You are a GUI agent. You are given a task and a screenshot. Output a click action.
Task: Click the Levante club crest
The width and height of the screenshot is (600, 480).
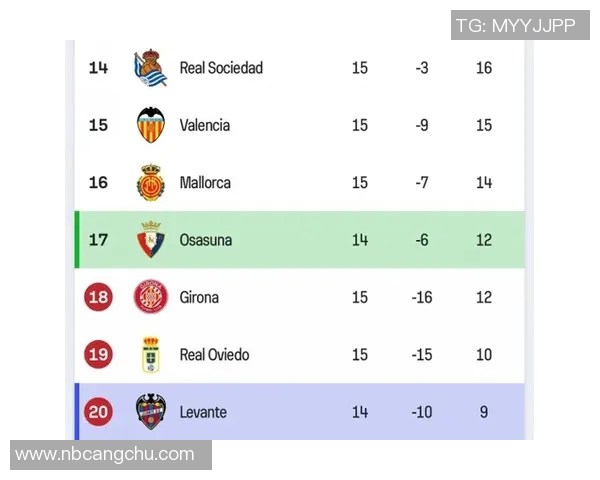click(x=151, y=412)
